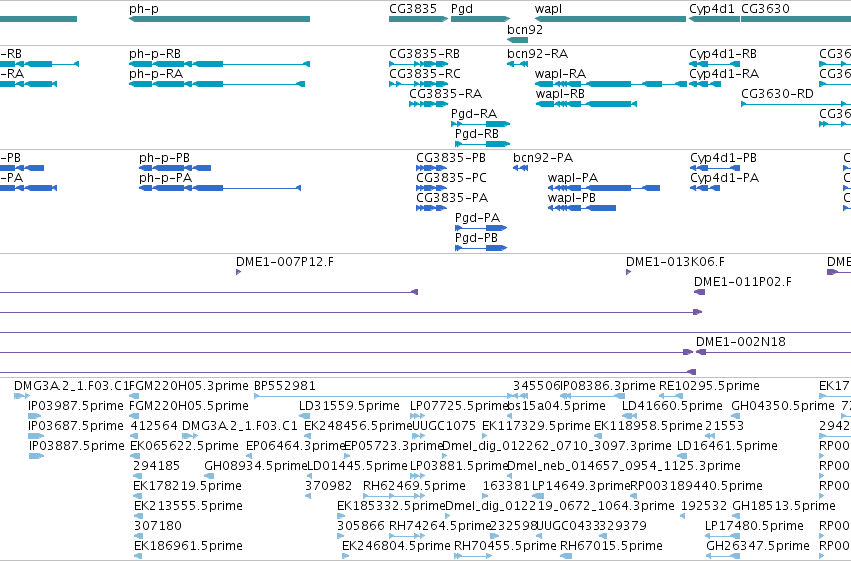Click EST LP17480.5prime
The image size is (851, 561).
coord(722,536)
